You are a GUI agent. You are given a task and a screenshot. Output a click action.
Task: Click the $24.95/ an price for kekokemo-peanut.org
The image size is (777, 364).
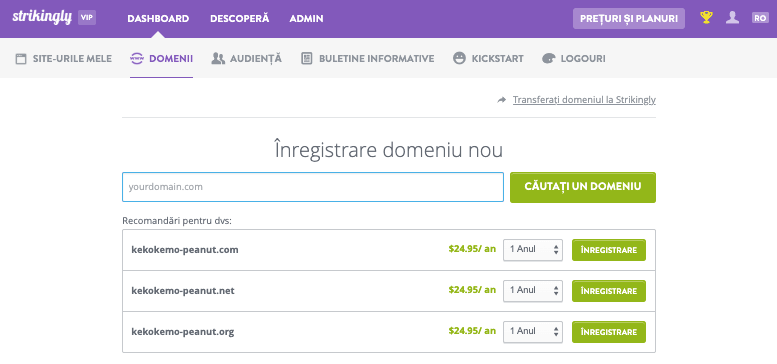point(472,331)
